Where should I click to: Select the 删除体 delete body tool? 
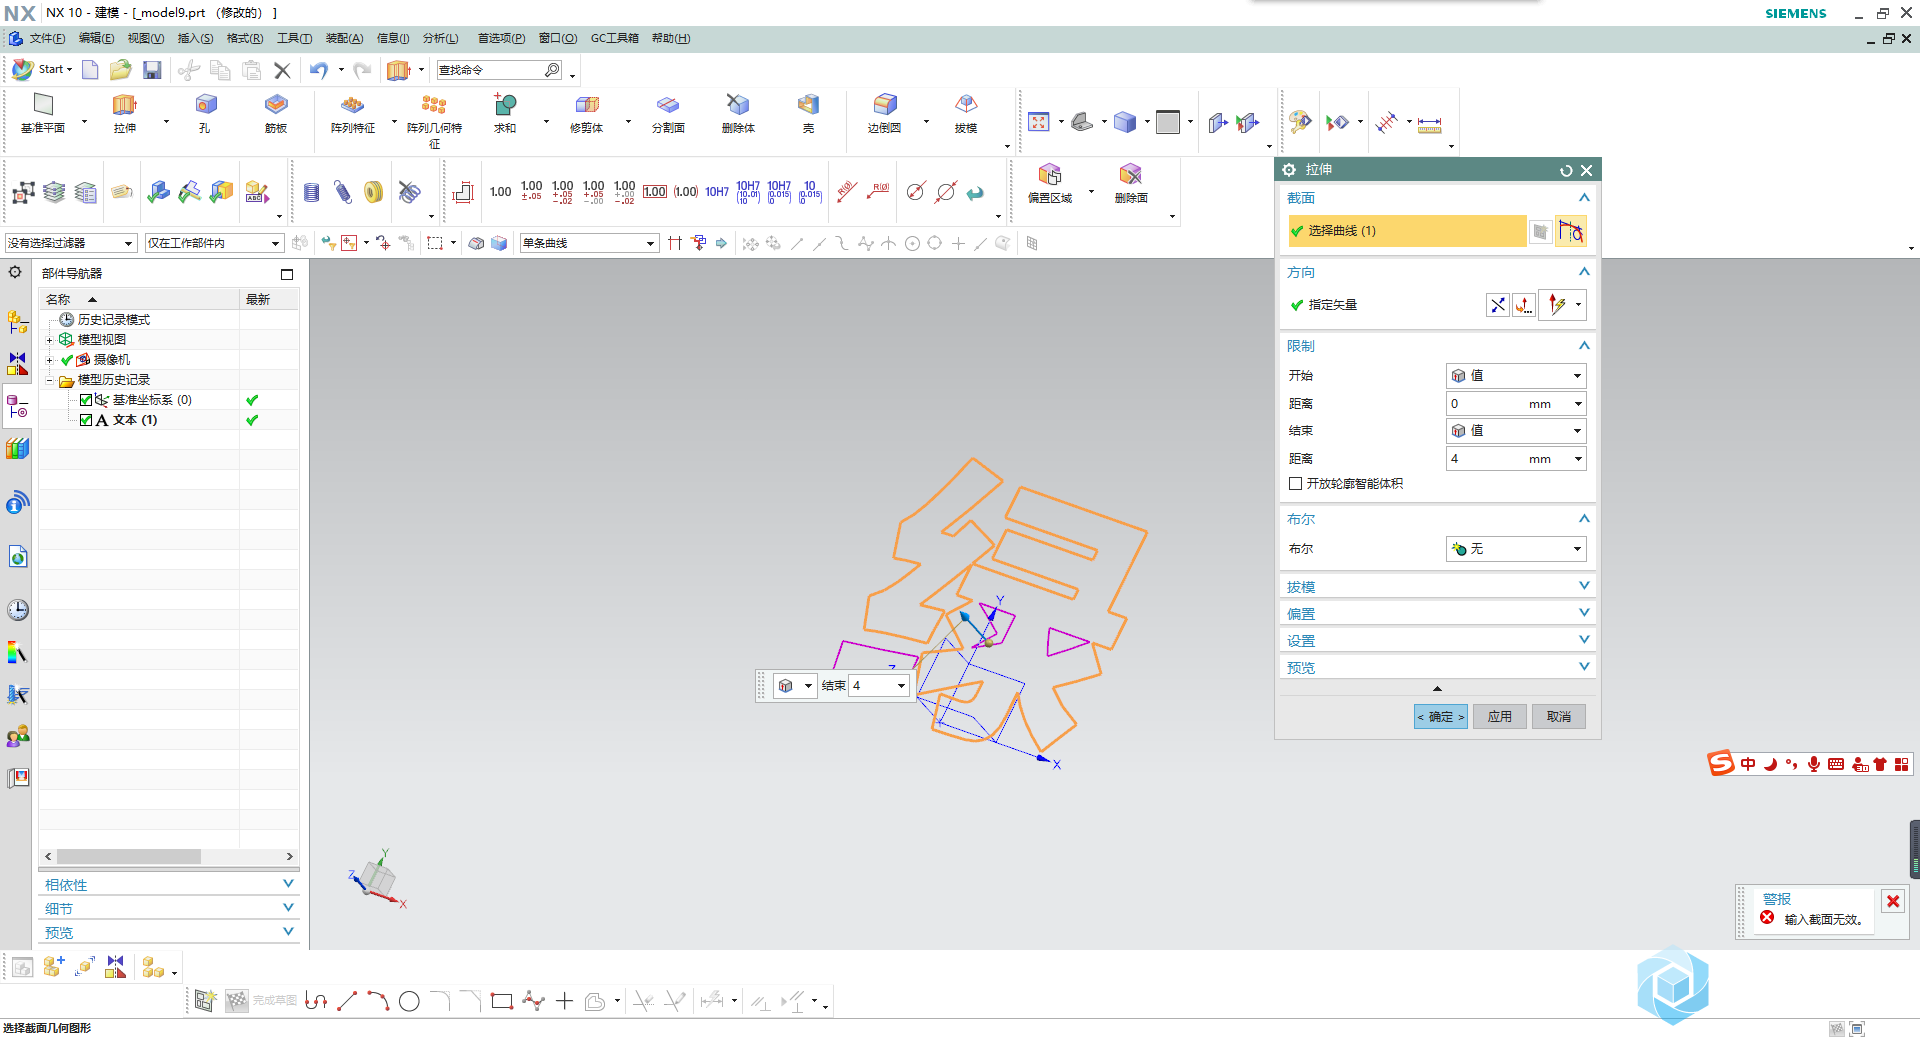pyautogui.click(x=738, y=113)
